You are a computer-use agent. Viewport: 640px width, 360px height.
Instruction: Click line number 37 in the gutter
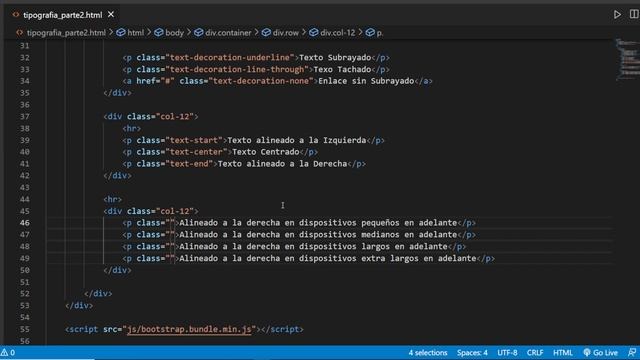[x=24, y=117]
